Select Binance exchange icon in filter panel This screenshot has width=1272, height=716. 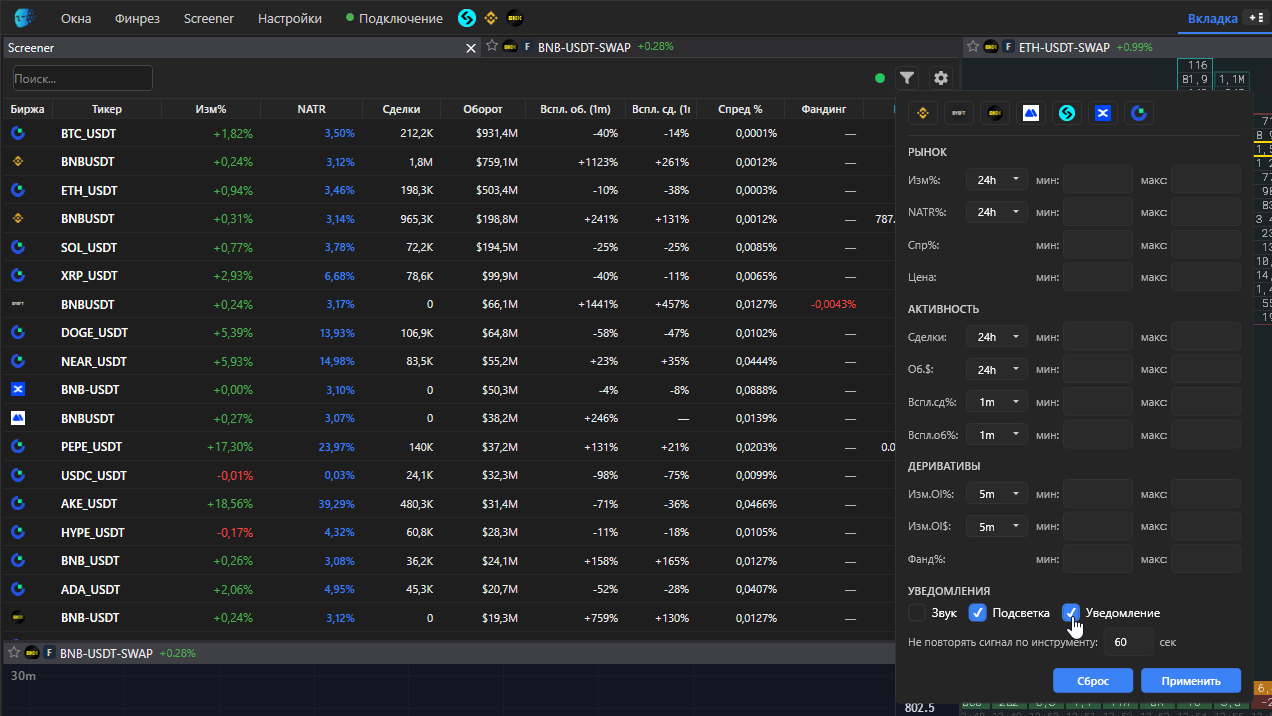922,113
